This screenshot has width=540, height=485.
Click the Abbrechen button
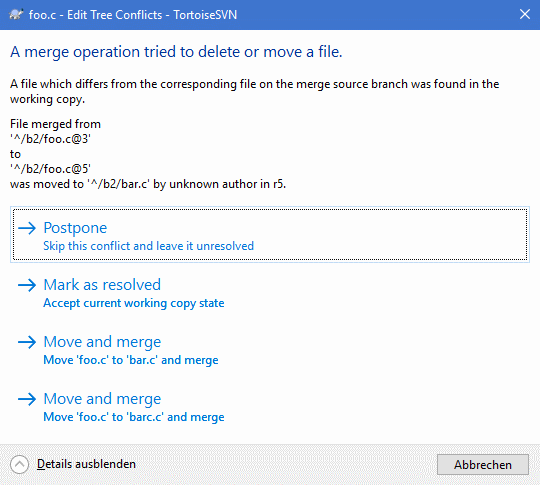click(483, 465)
